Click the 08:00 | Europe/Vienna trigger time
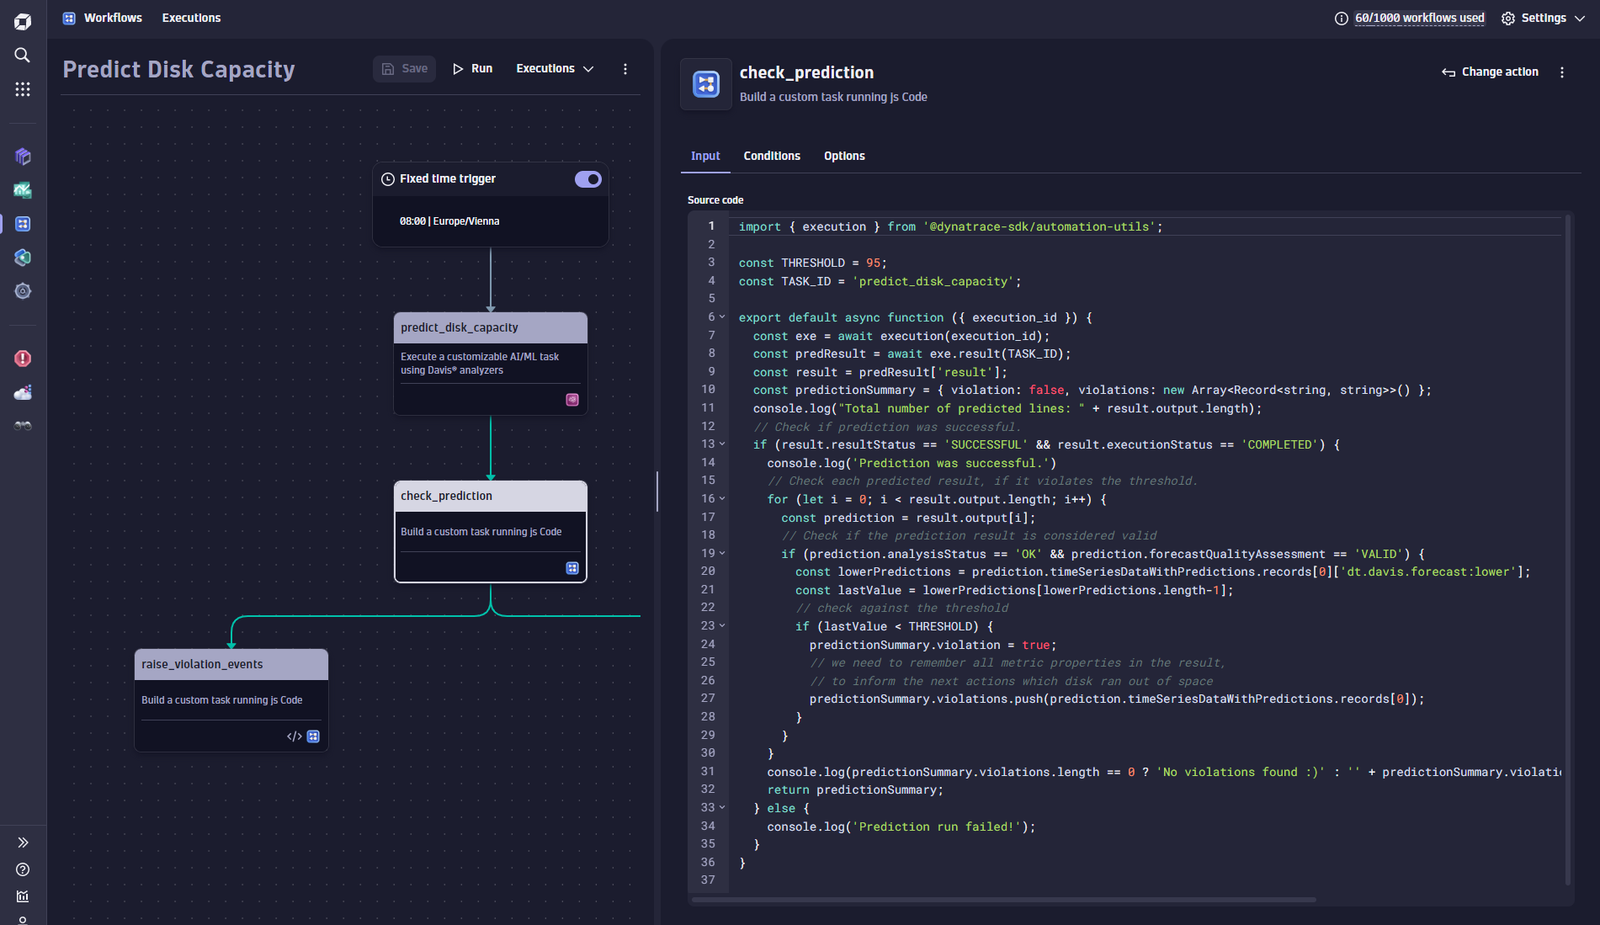Screen dimensions: 1600x925 449,222
